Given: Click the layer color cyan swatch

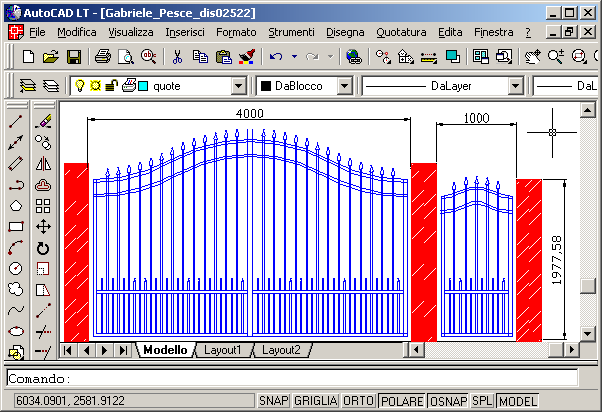Looking at the screenshot, I should point(143,86).
